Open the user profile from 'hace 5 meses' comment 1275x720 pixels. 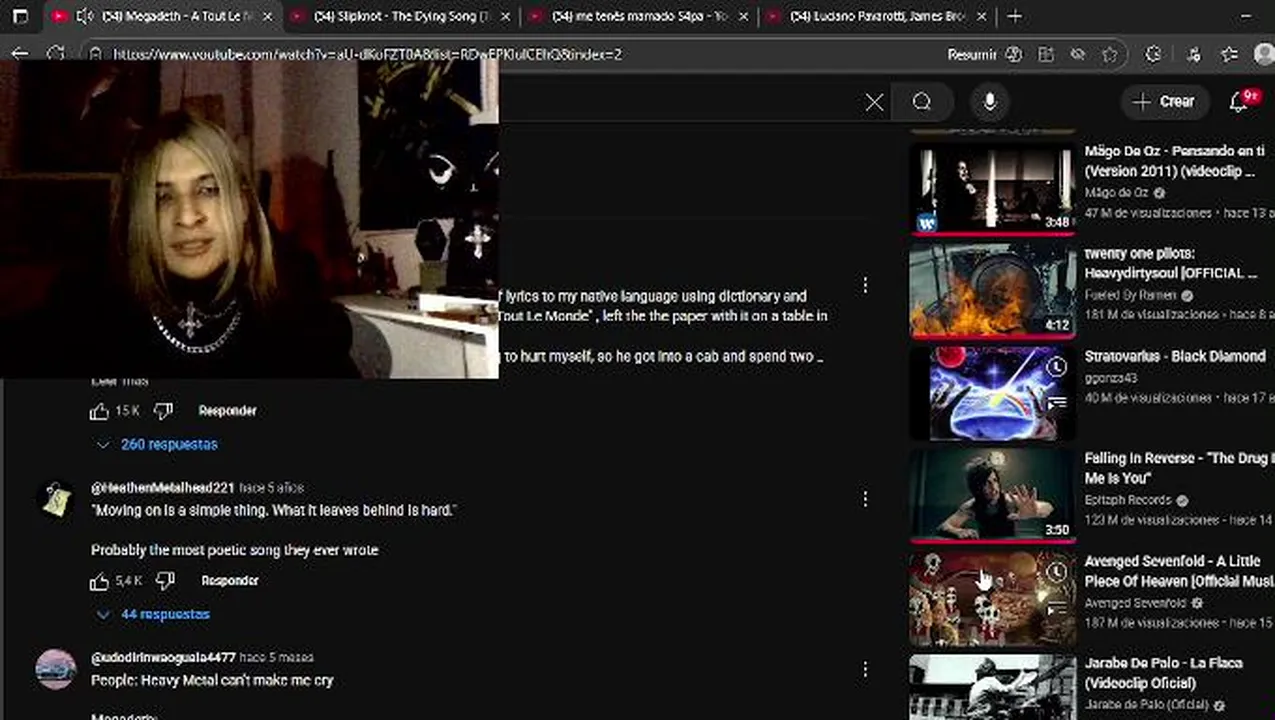click(x=163, y=658)
